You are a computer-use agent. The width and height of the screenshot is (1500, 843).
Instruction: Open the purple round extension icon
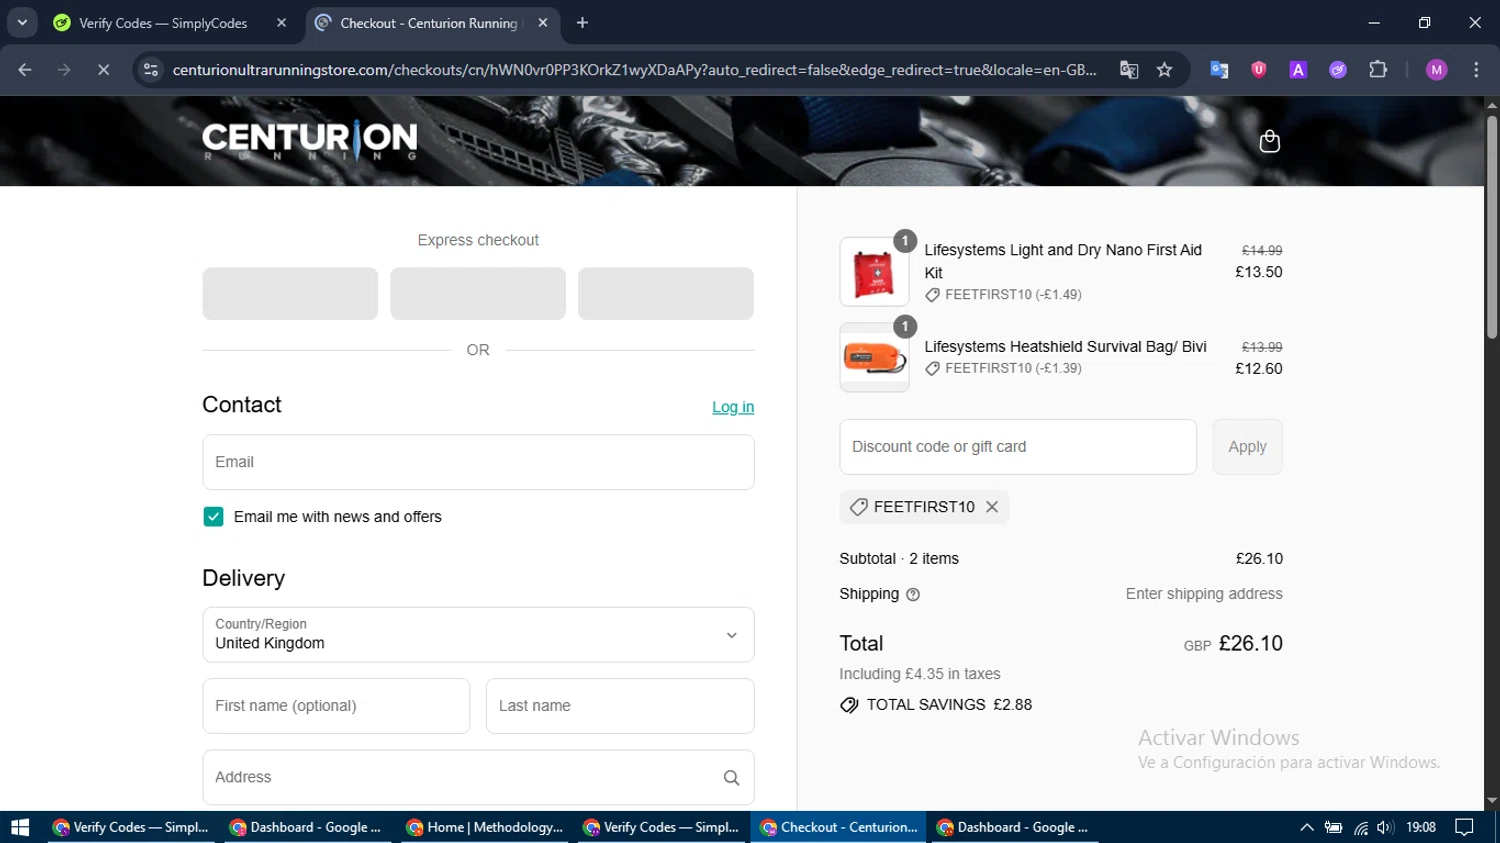1338,69
